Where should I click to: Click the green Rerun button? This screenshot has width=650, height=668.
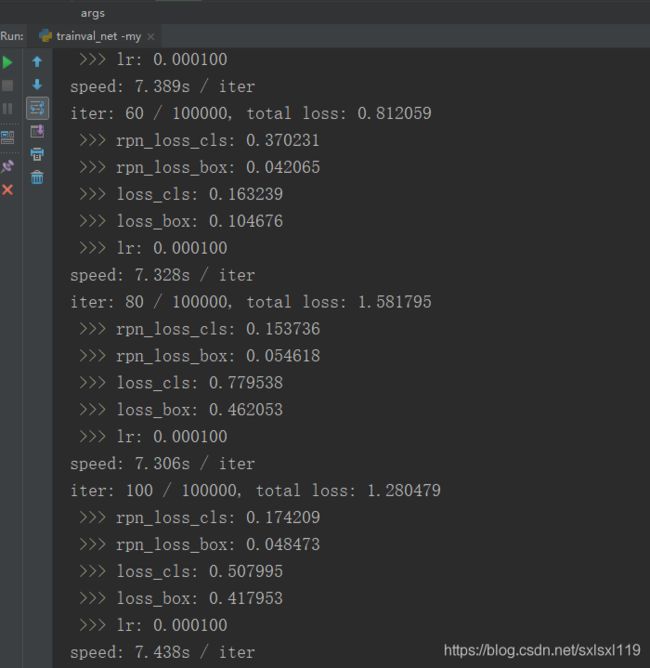(7, 63)
